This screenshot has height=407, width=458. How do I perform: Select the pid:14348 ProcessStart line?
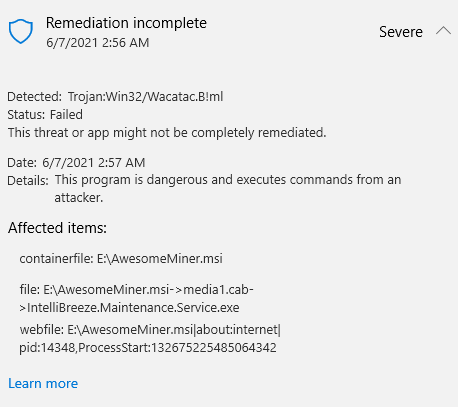coord(148,348)
